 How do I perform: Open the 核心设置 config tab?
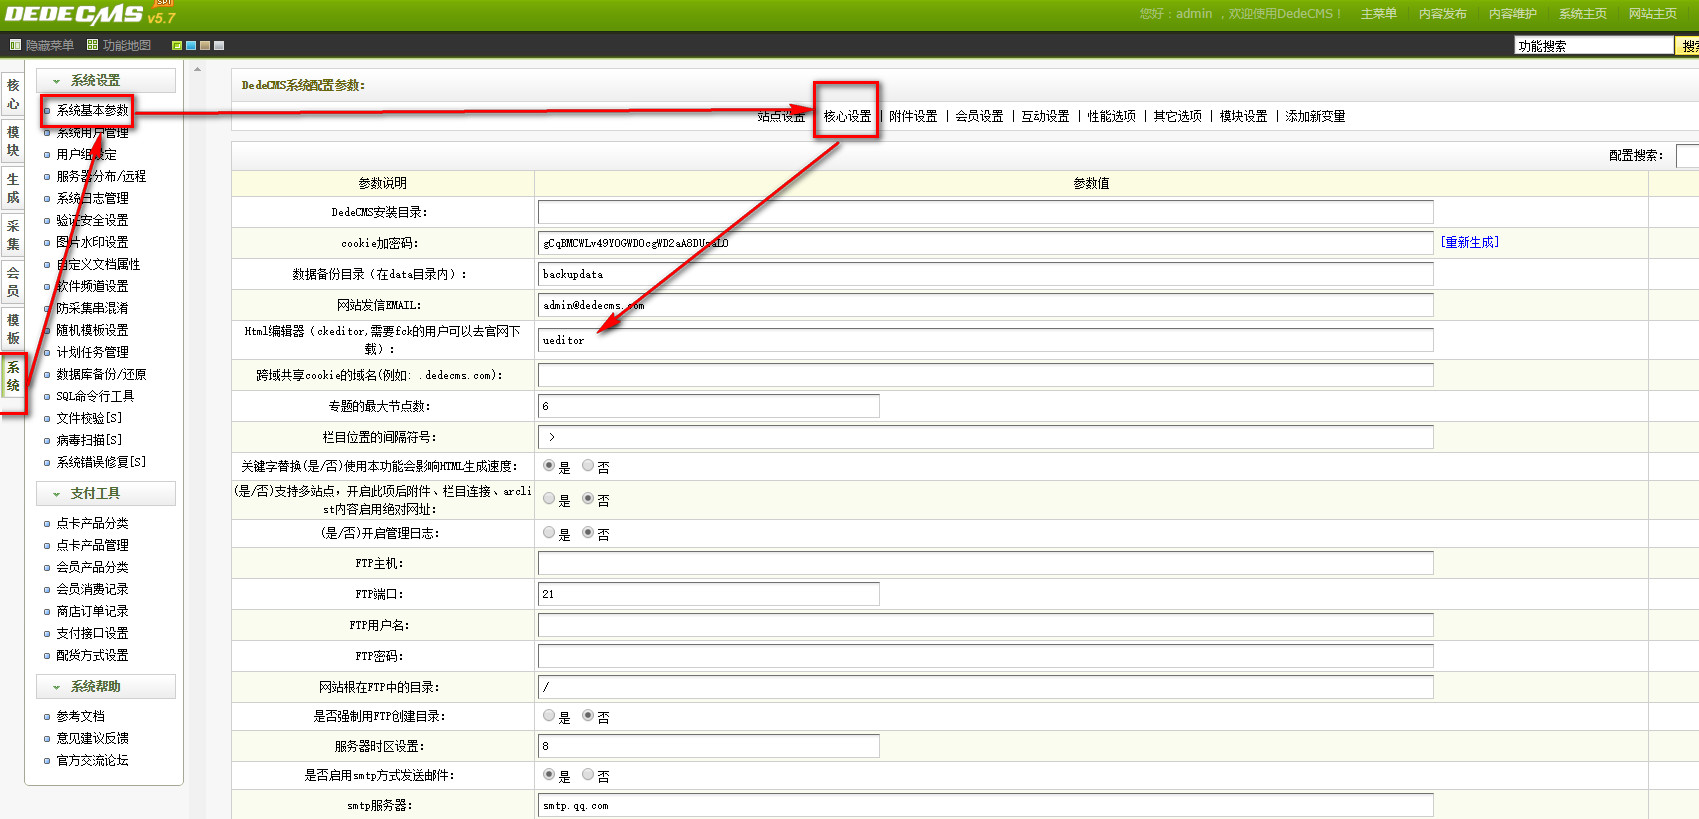(x=847, y=117)
